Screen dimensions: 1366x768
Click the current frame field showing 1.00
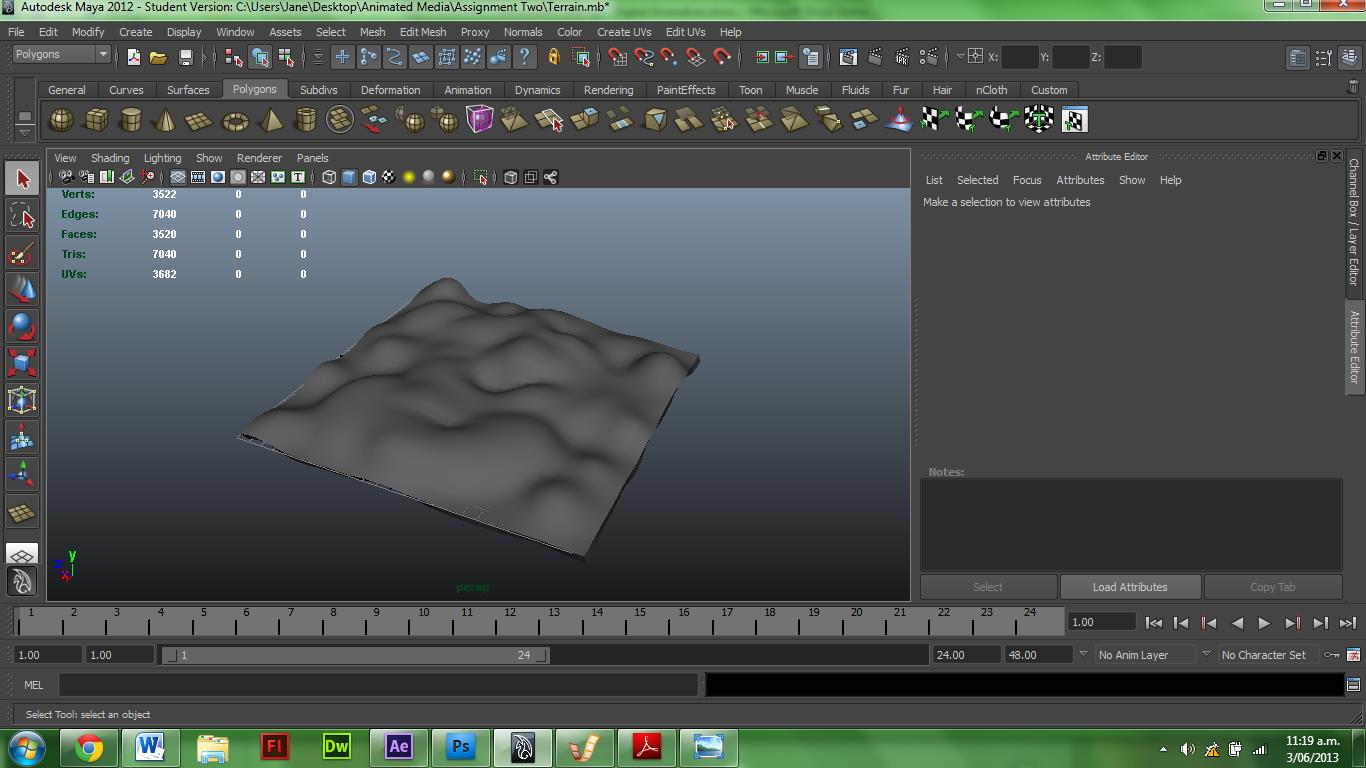[1102, 622]
